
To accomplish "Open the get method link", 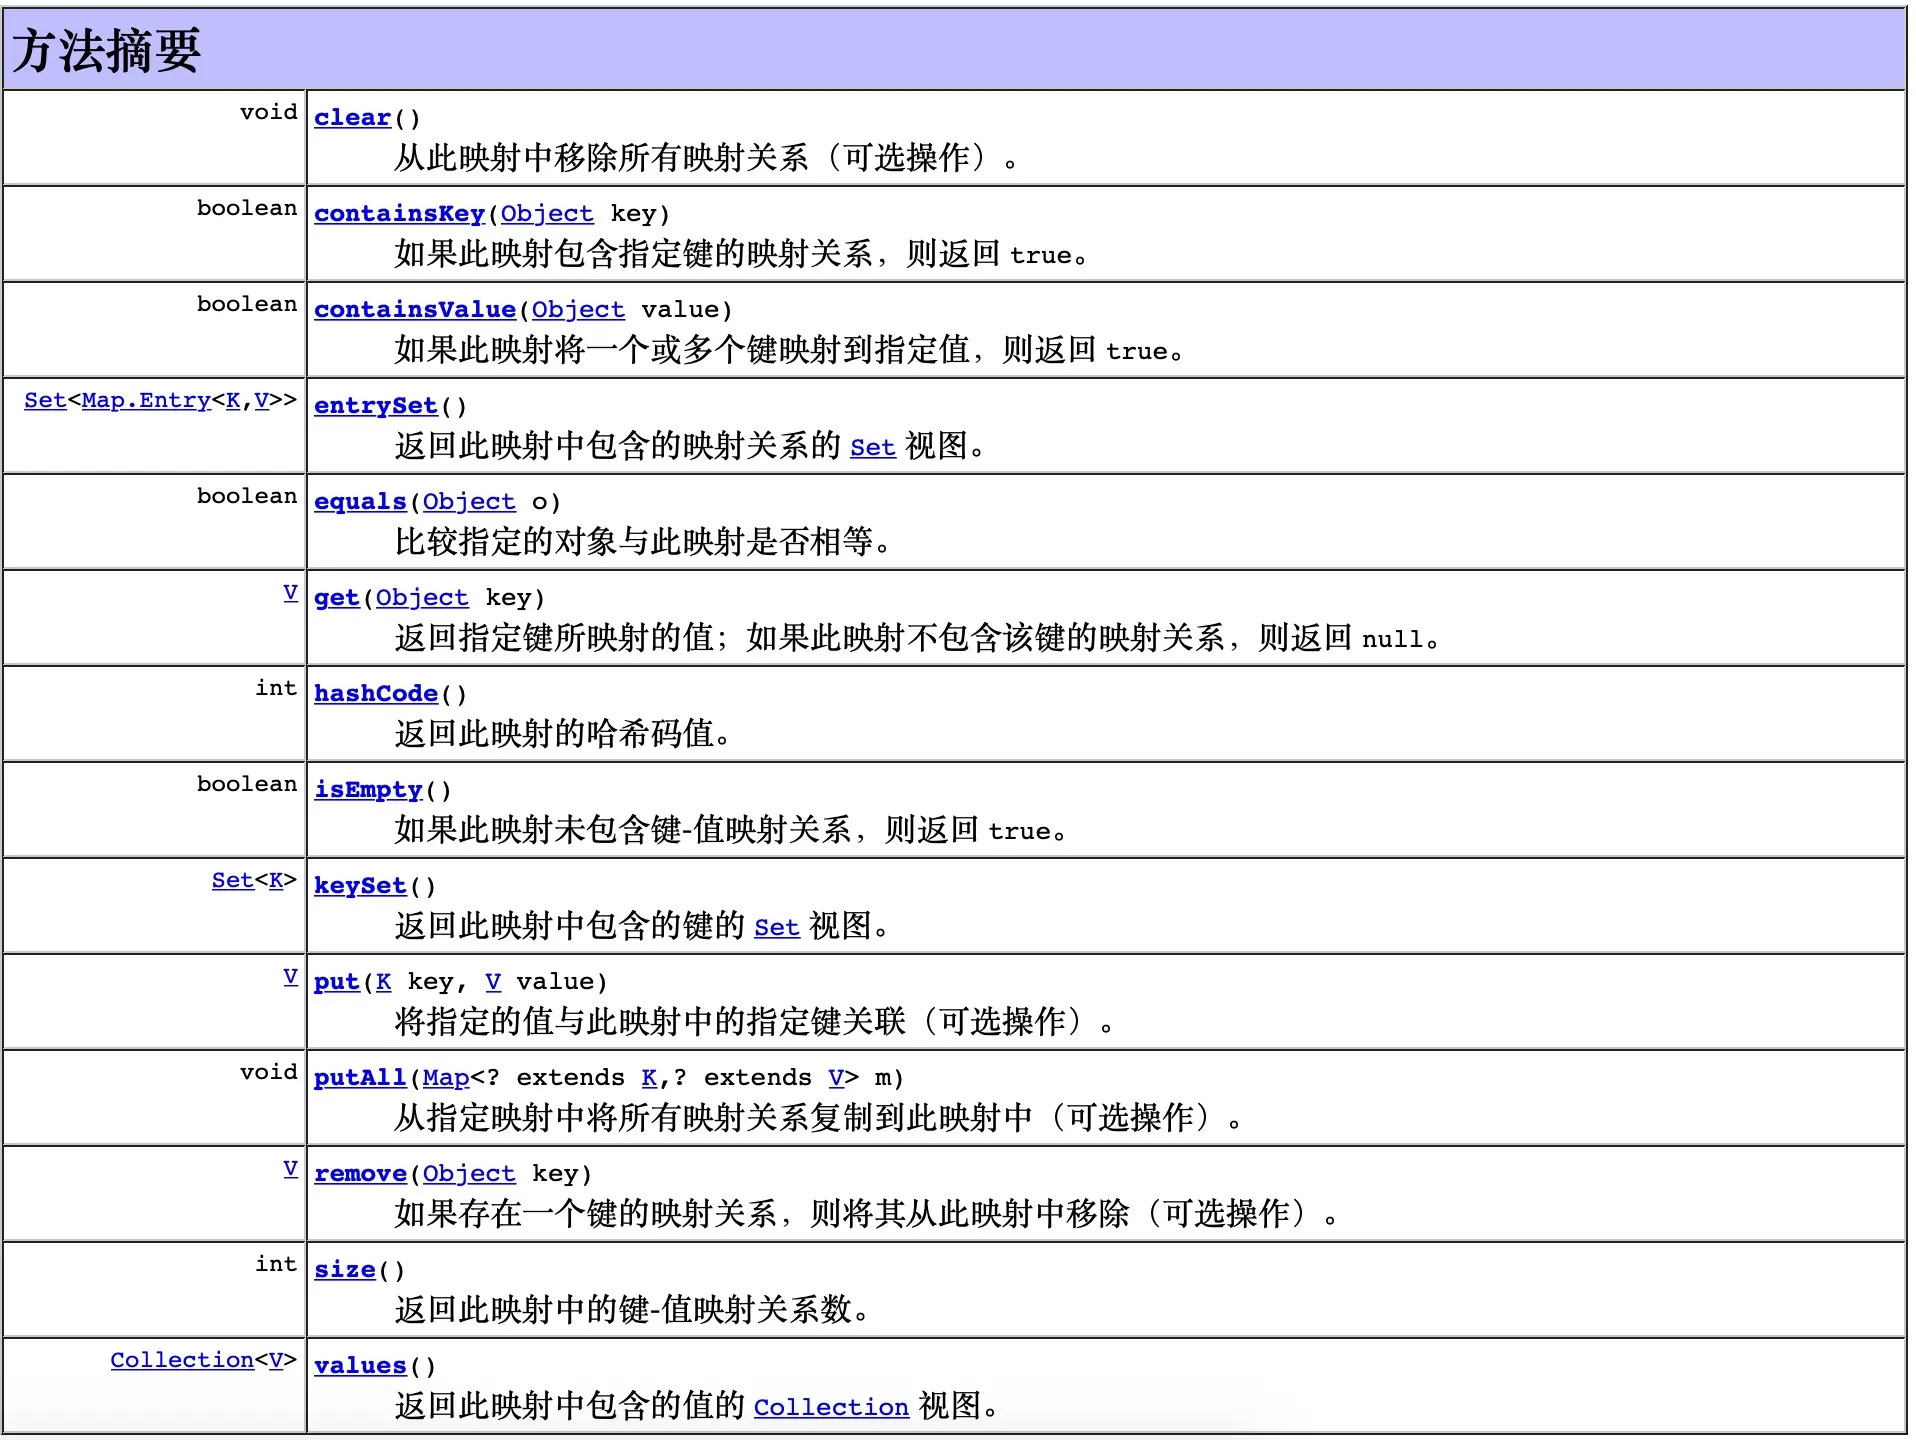I will [337, 598].
